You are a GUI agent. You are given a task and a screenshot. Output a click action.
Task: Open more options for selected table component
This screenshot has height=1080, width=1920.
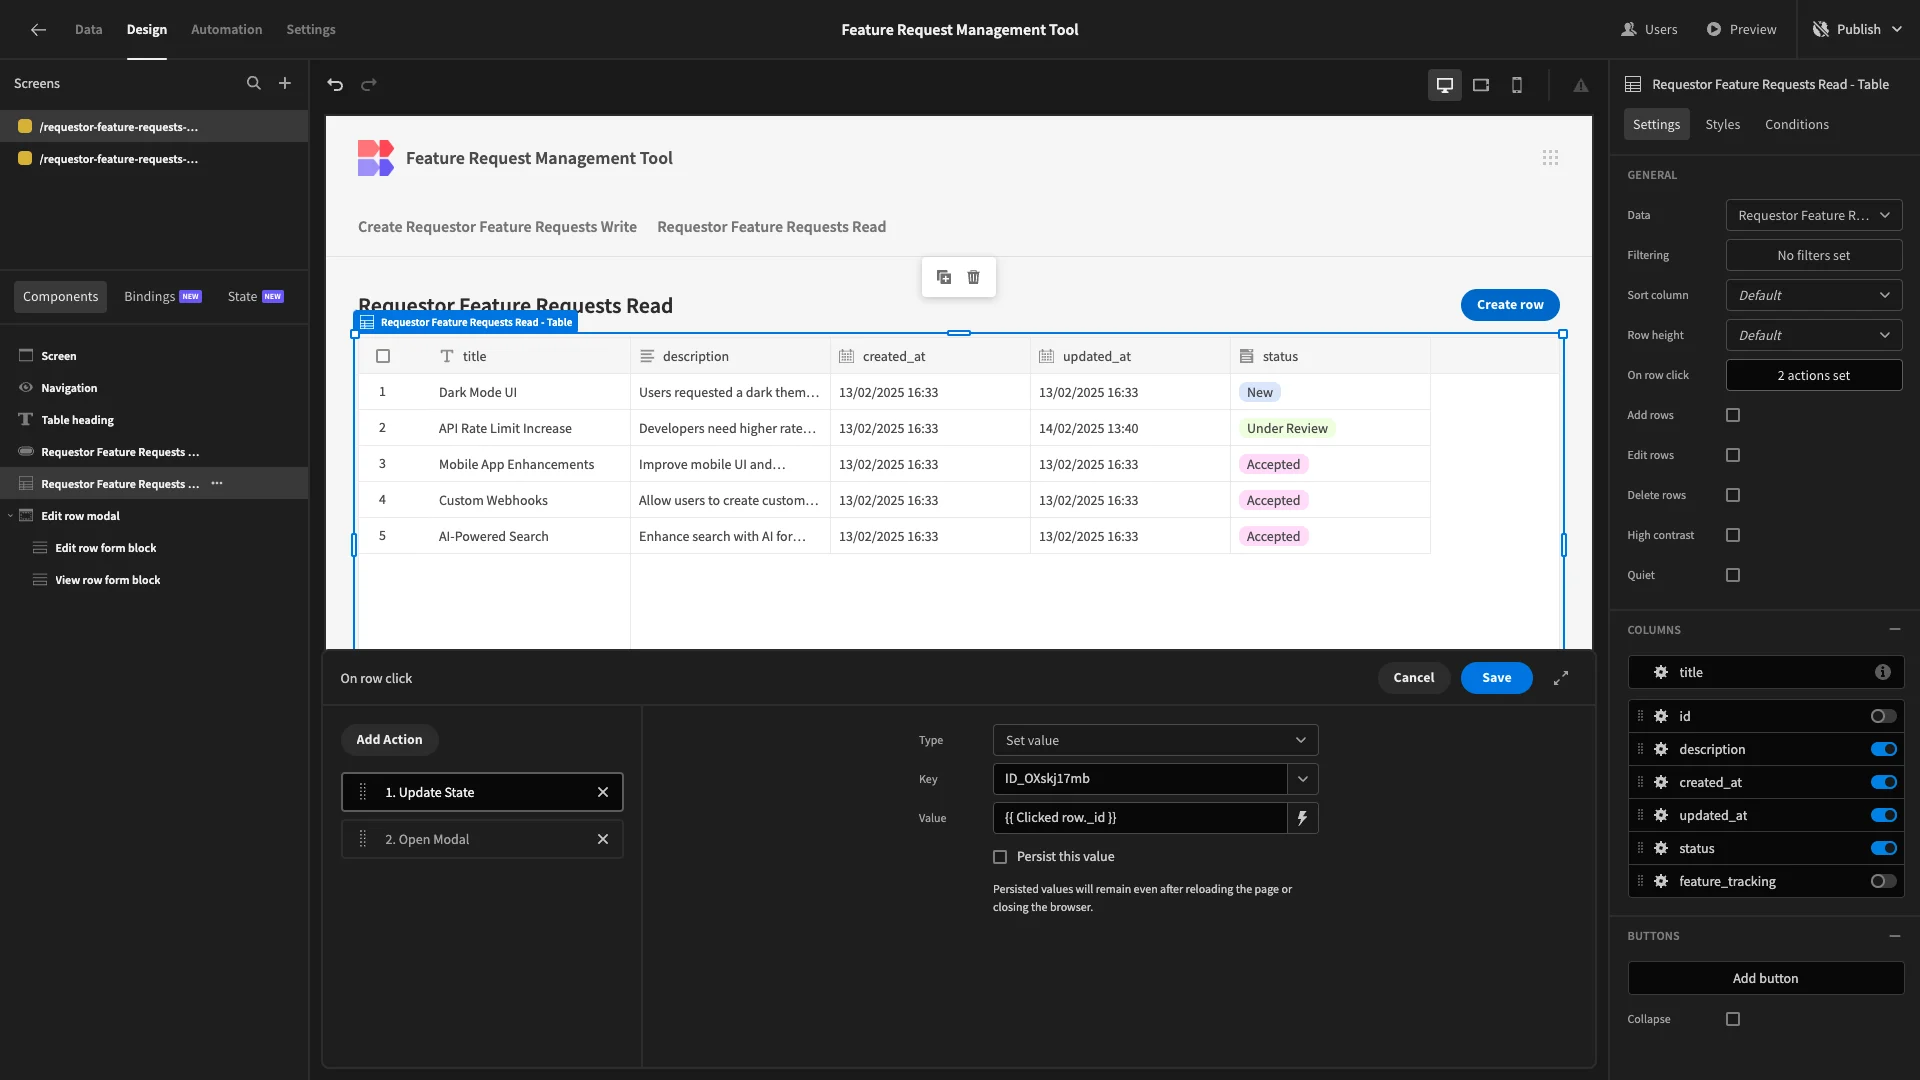pos(217,484)
